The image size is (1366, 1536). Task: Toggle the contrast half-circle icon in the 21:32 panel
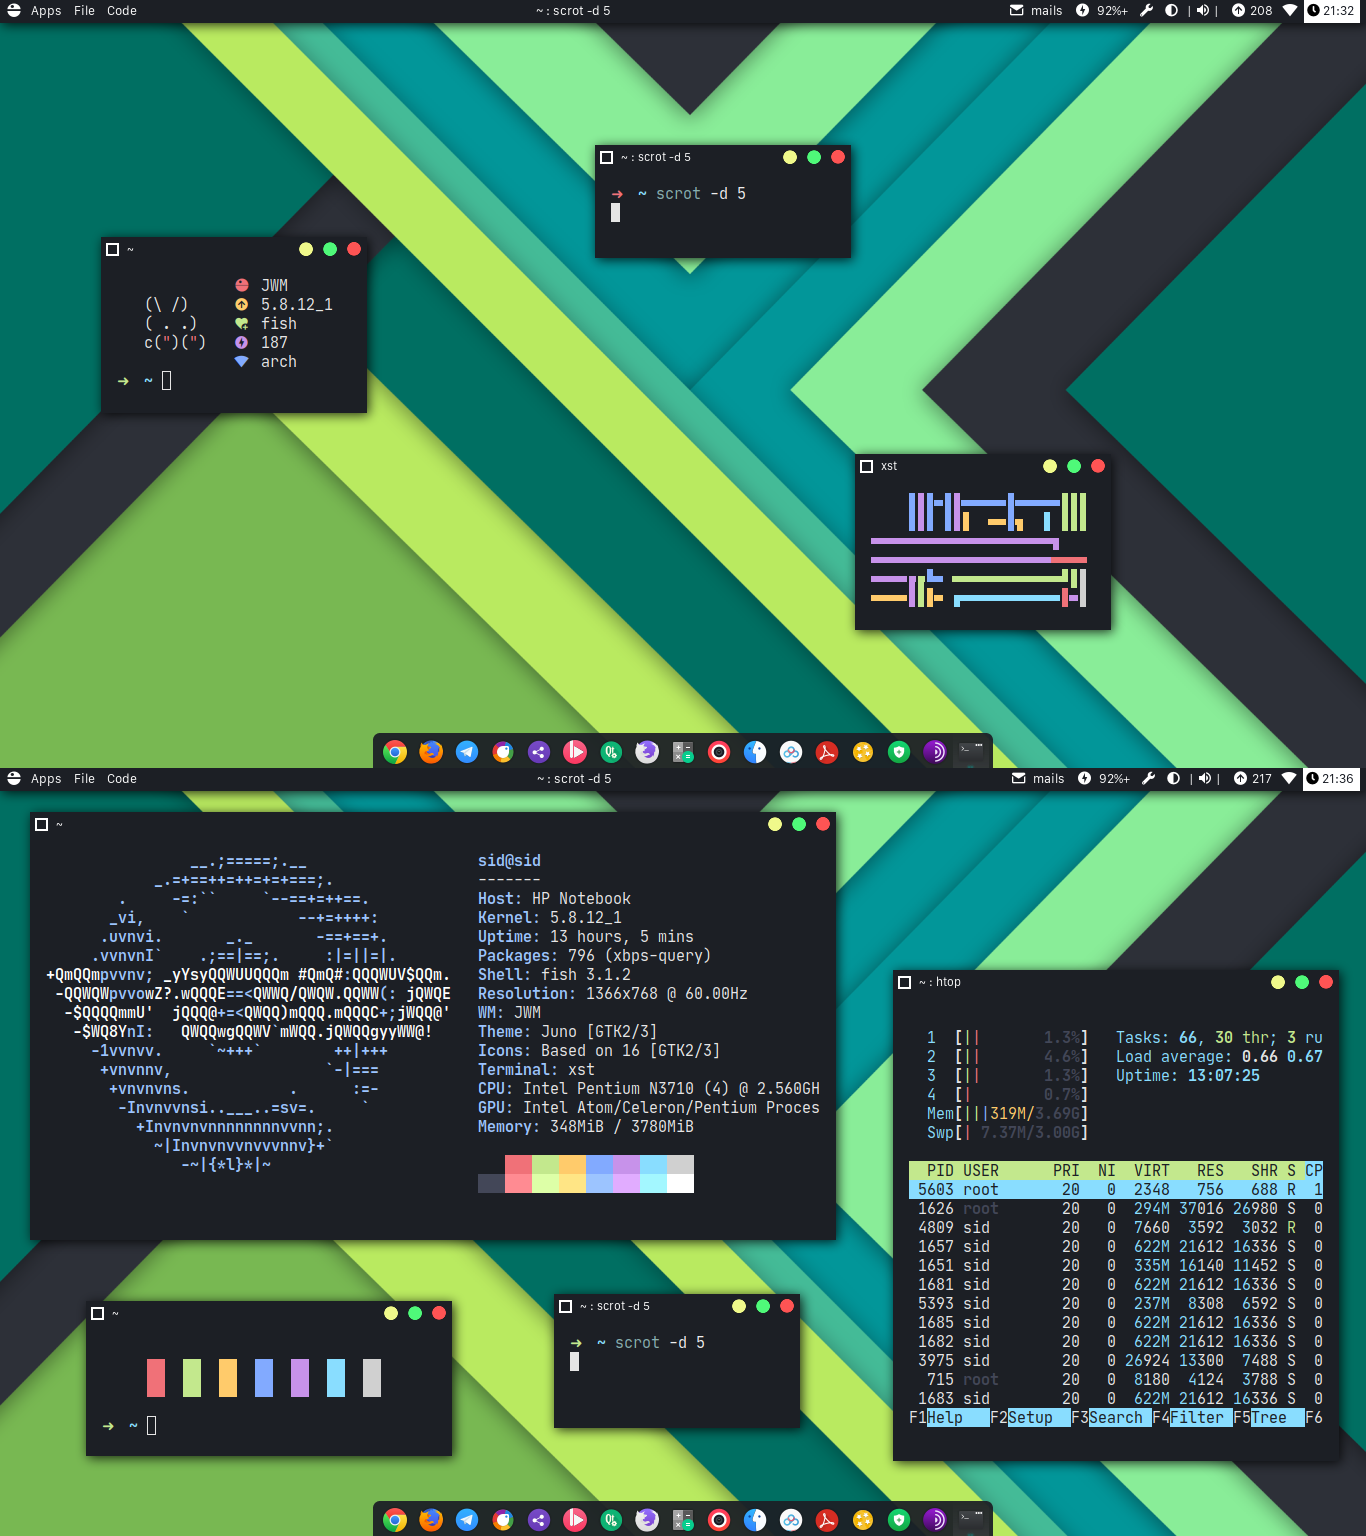pos(1171,10)
